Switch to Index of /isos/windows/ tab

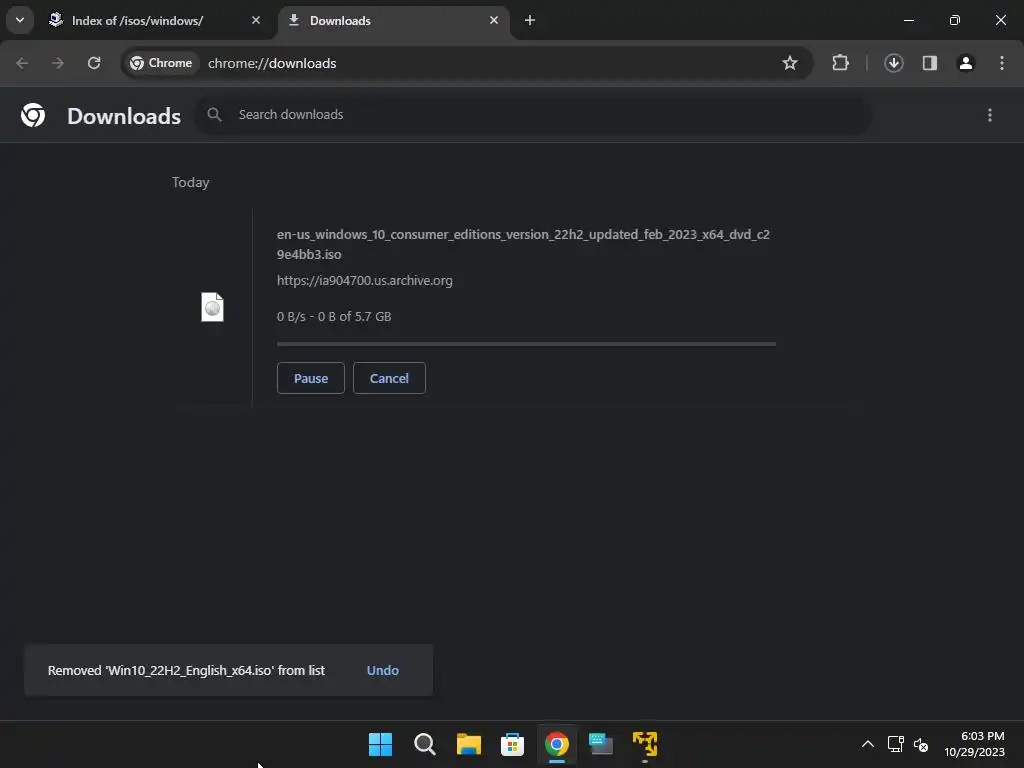pos(155,21)
